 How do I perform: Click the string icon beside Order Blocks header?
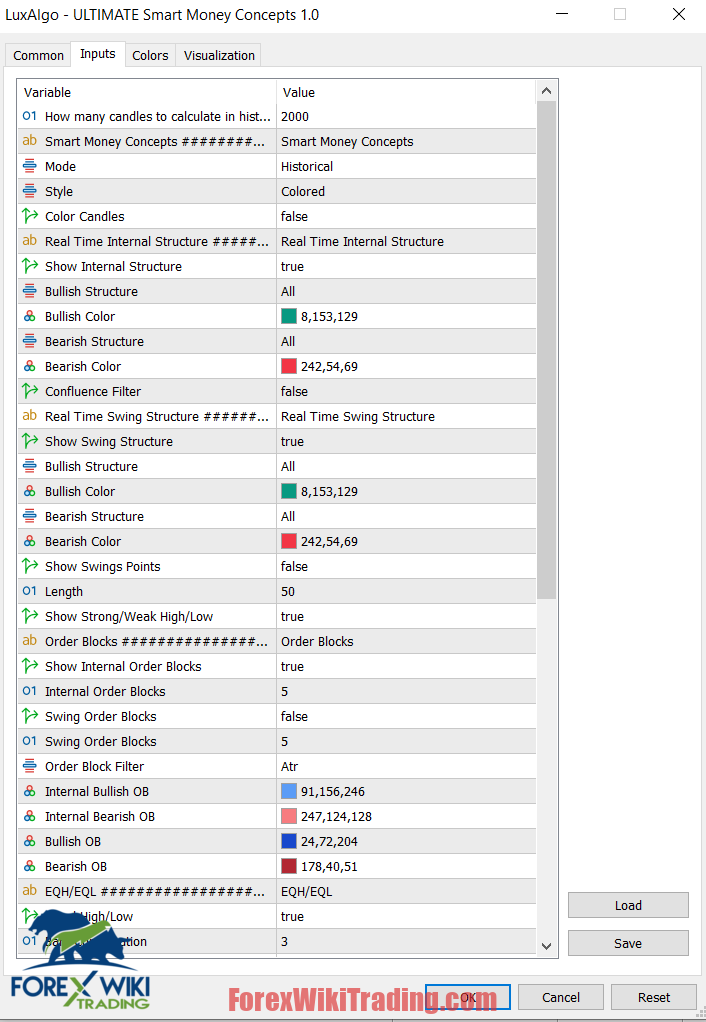[x=29, y=641]
